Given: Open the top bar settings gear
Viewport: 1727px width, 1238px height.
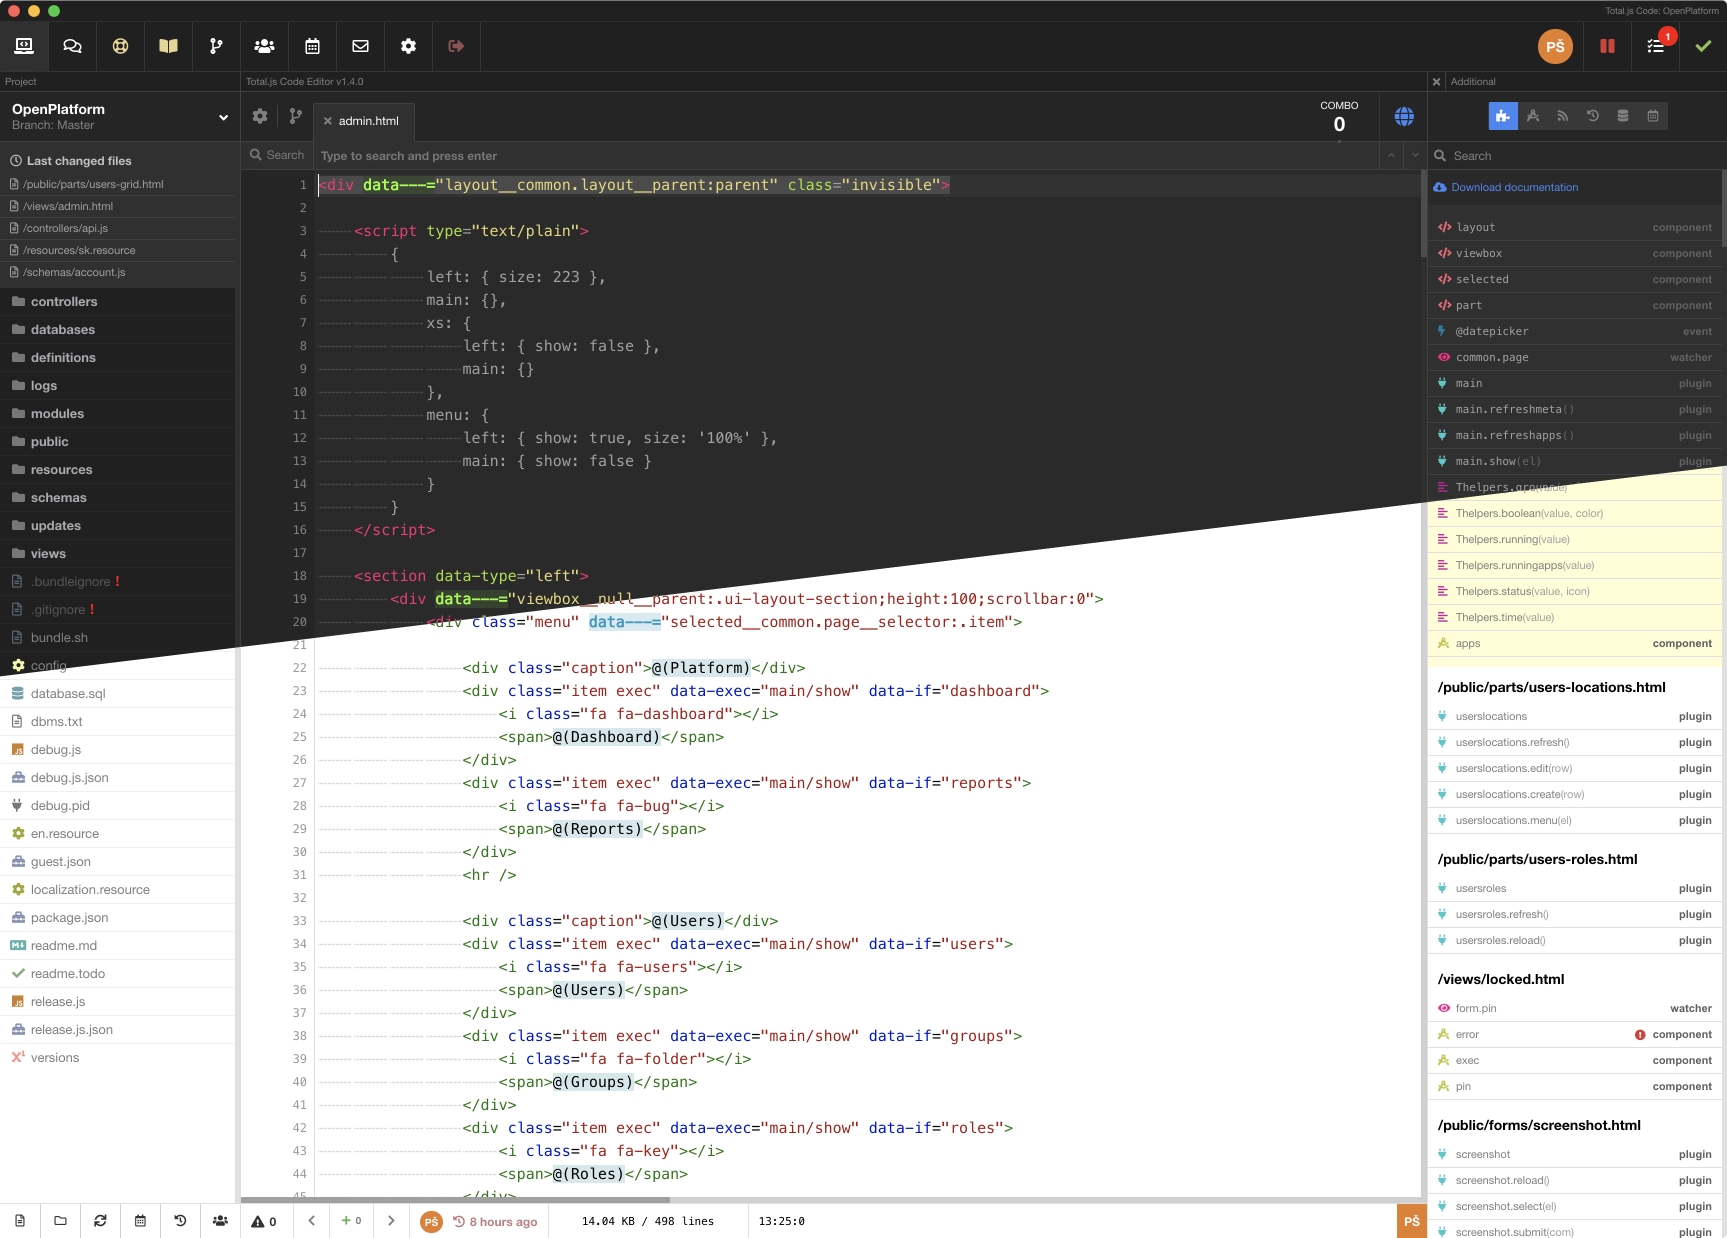Looking at the screenshot, I should (408, 46).
